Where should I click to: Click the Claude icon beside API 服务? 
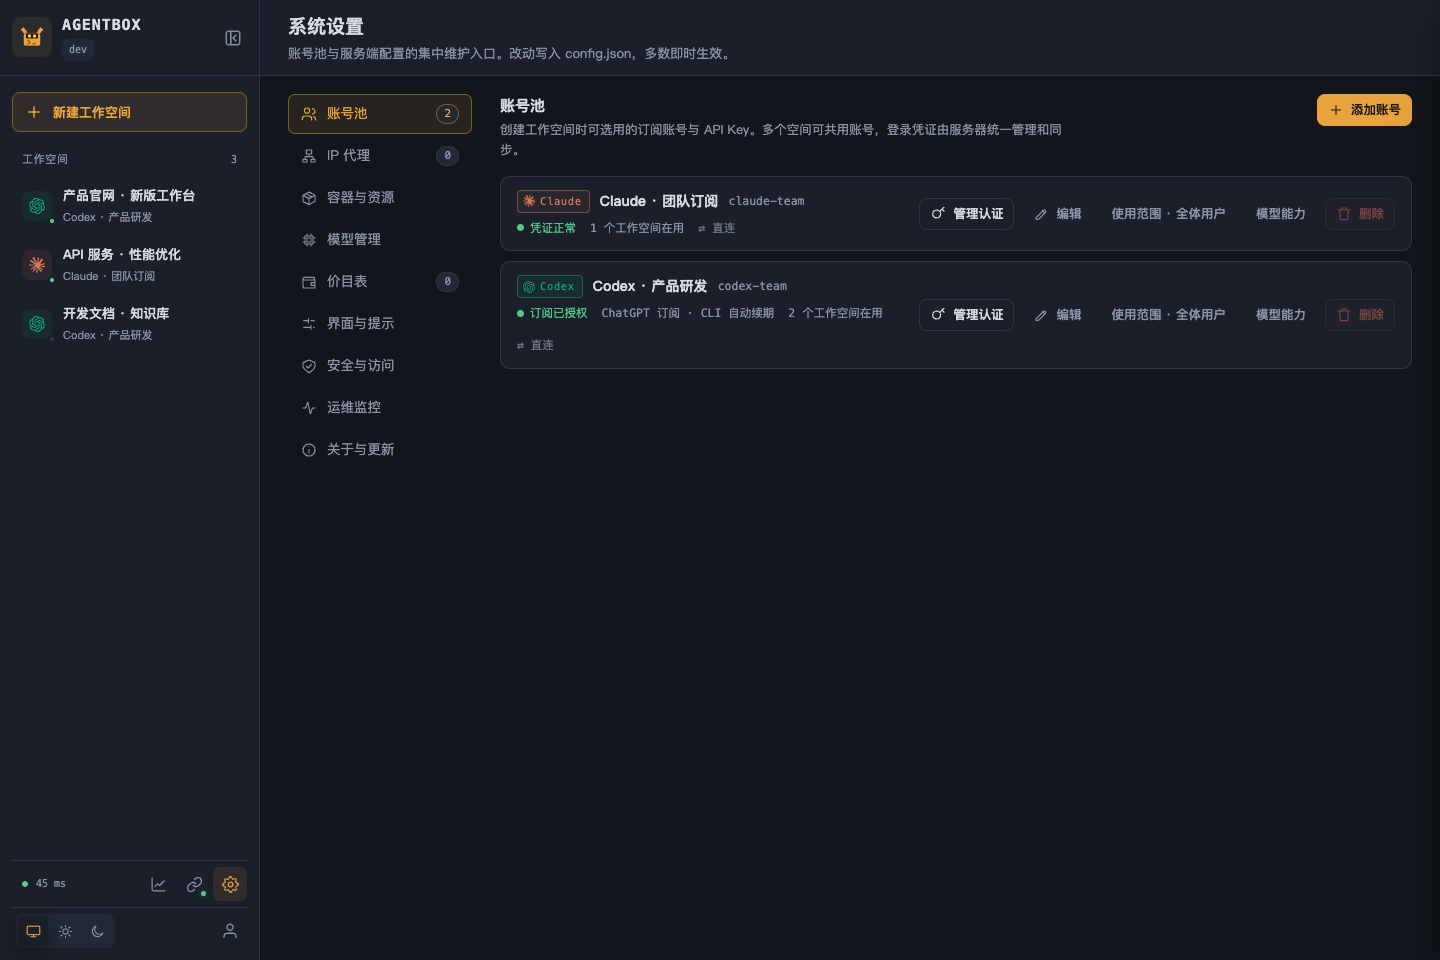click(37, 264)
